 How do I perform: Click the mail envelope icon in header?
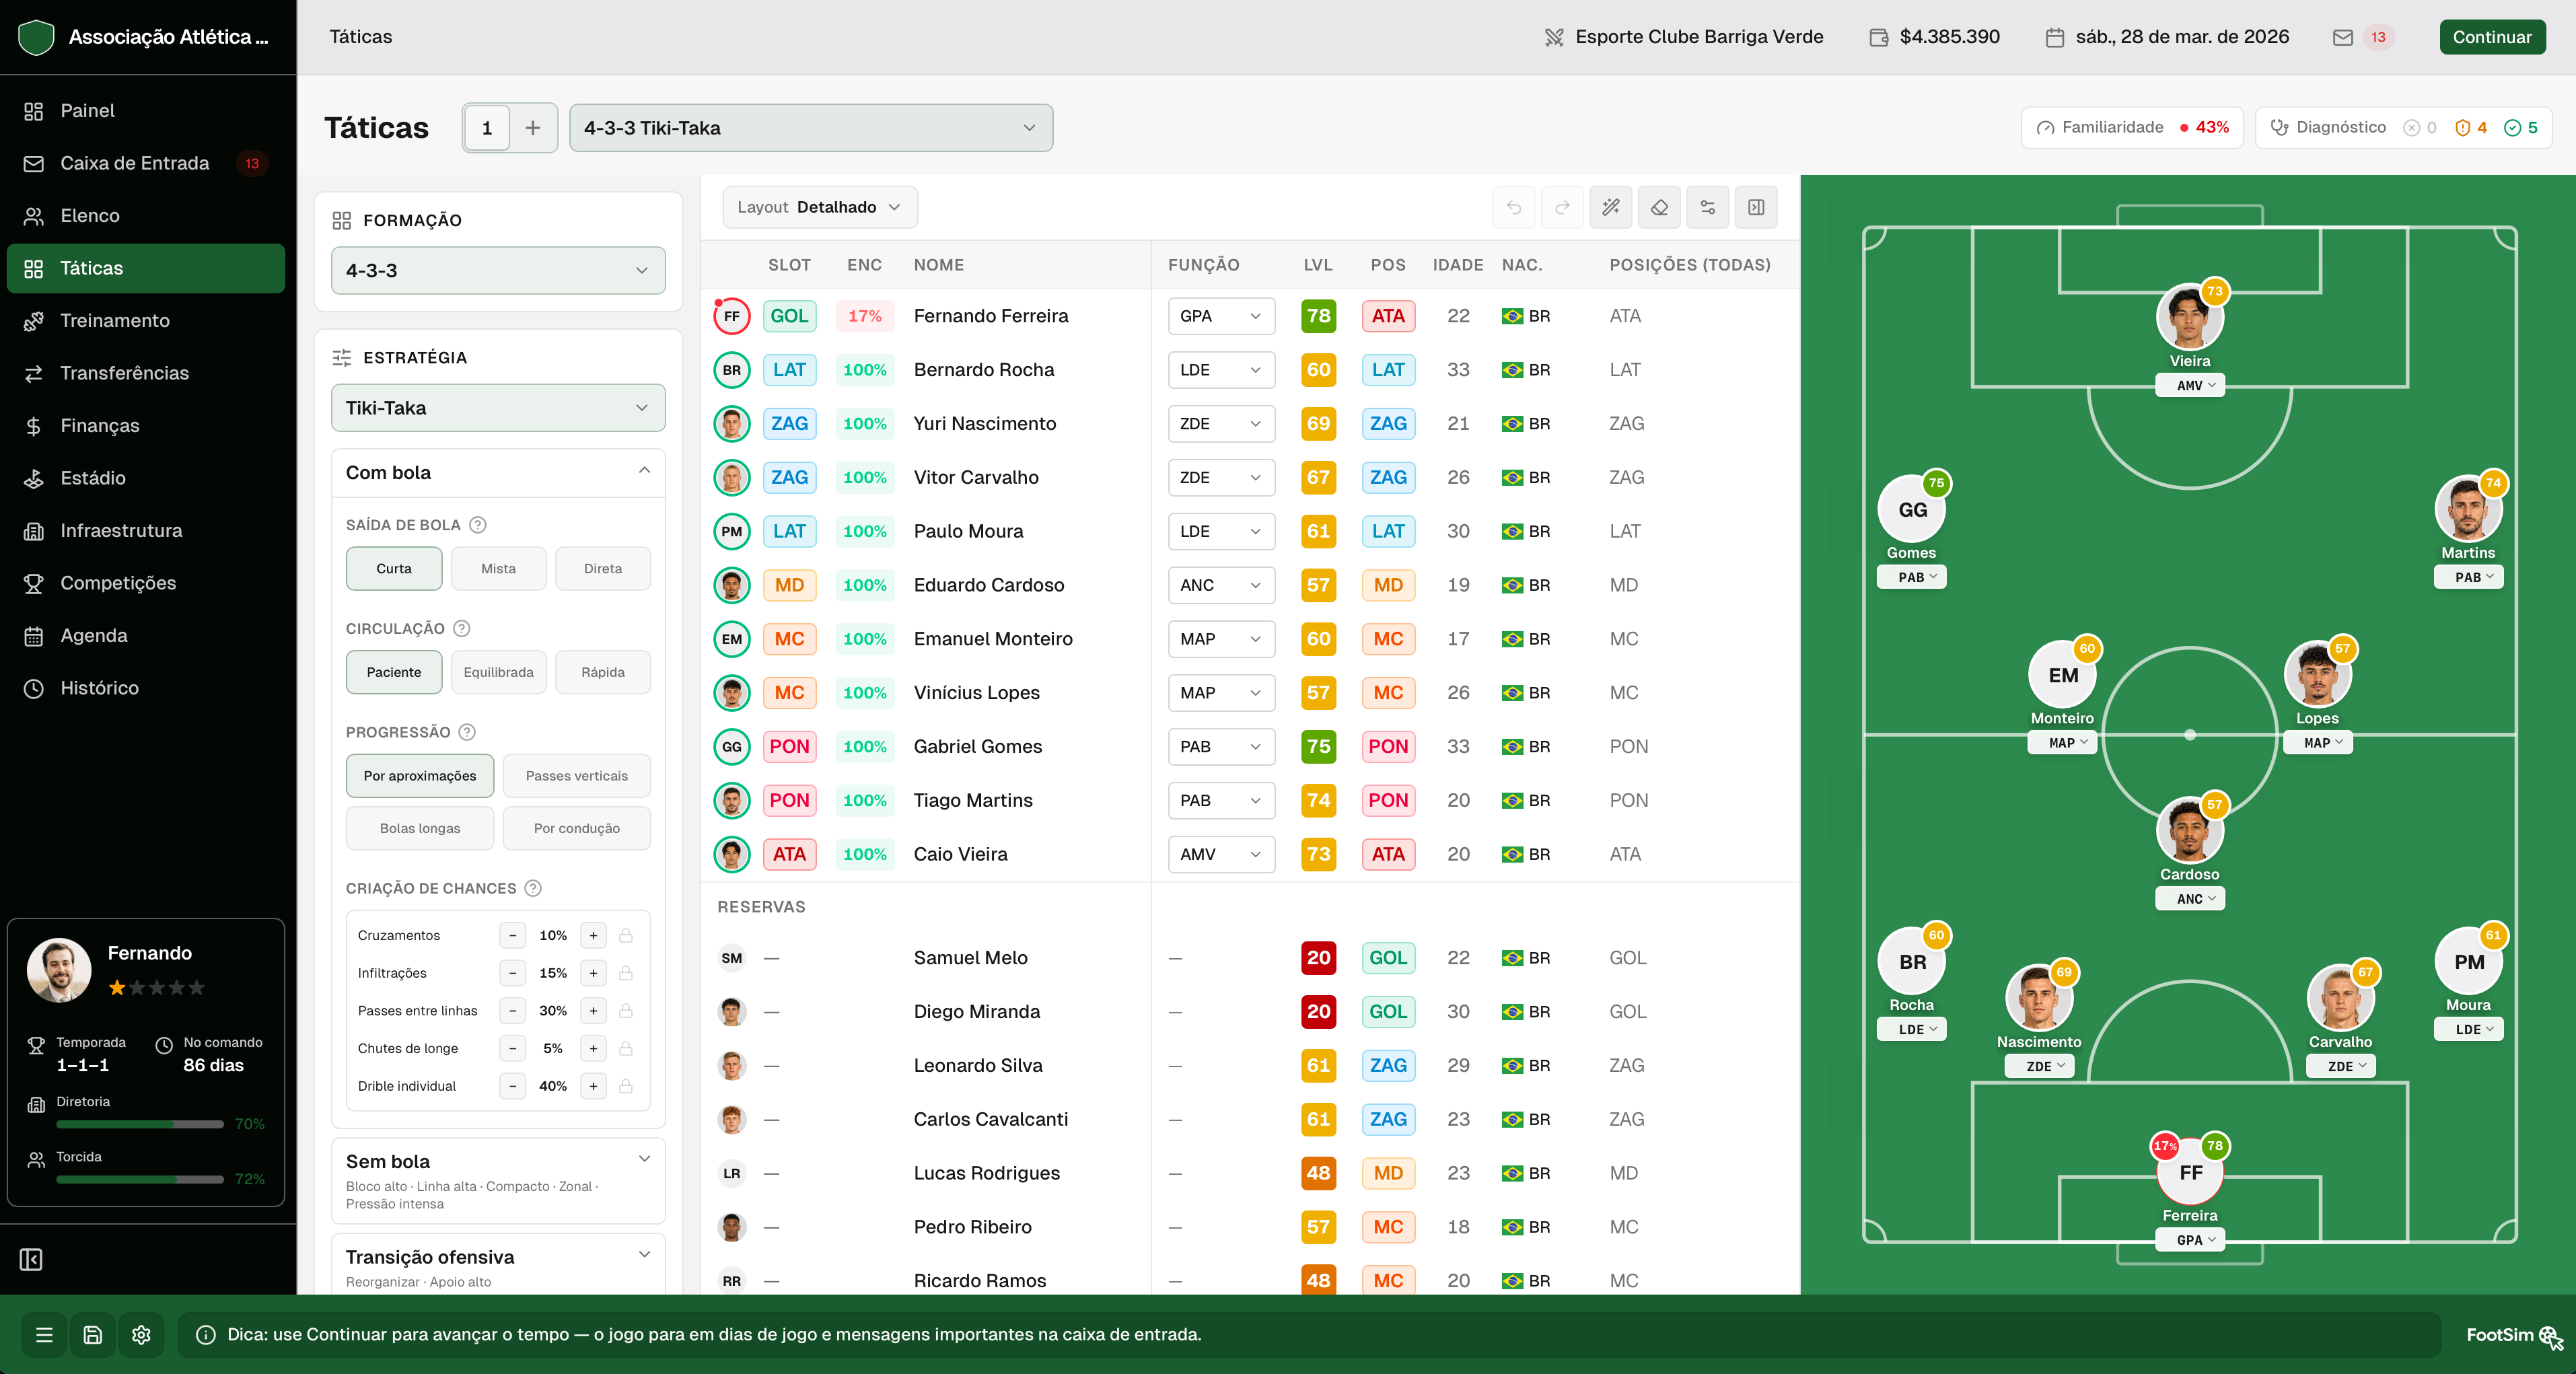pos(2342,37)
